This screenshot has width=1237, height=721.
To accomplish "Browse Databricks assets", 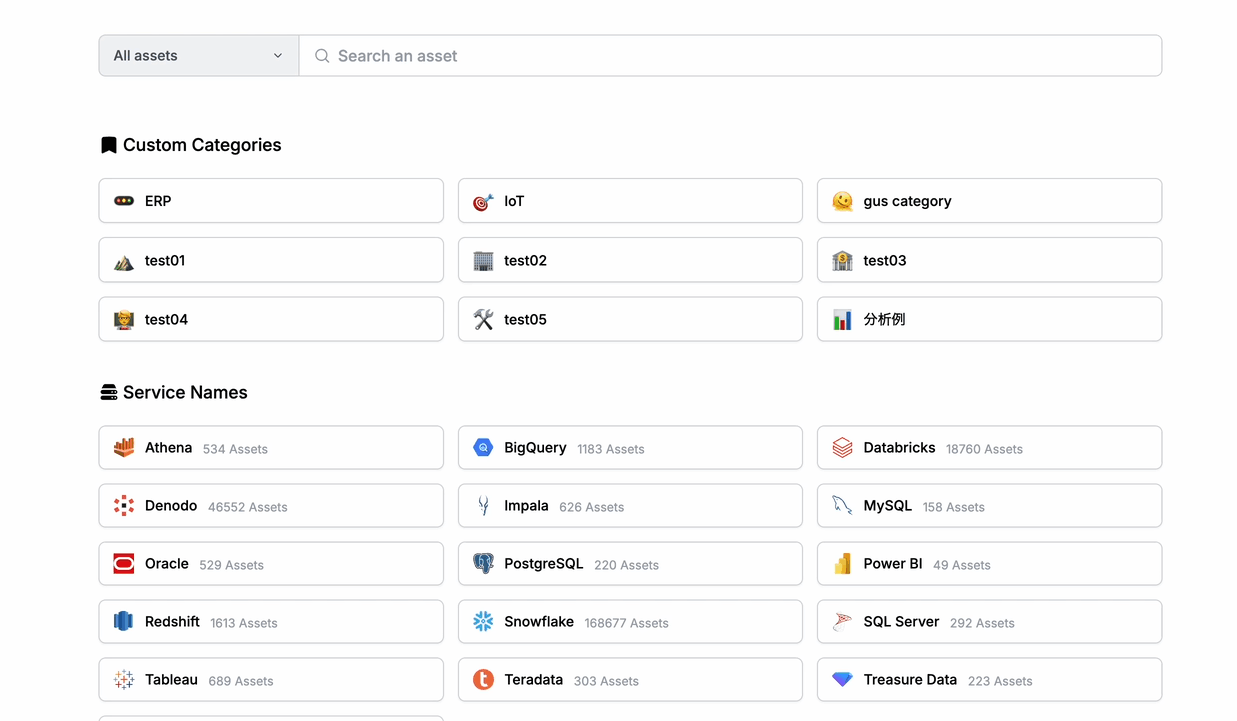I will pos(989,448).
